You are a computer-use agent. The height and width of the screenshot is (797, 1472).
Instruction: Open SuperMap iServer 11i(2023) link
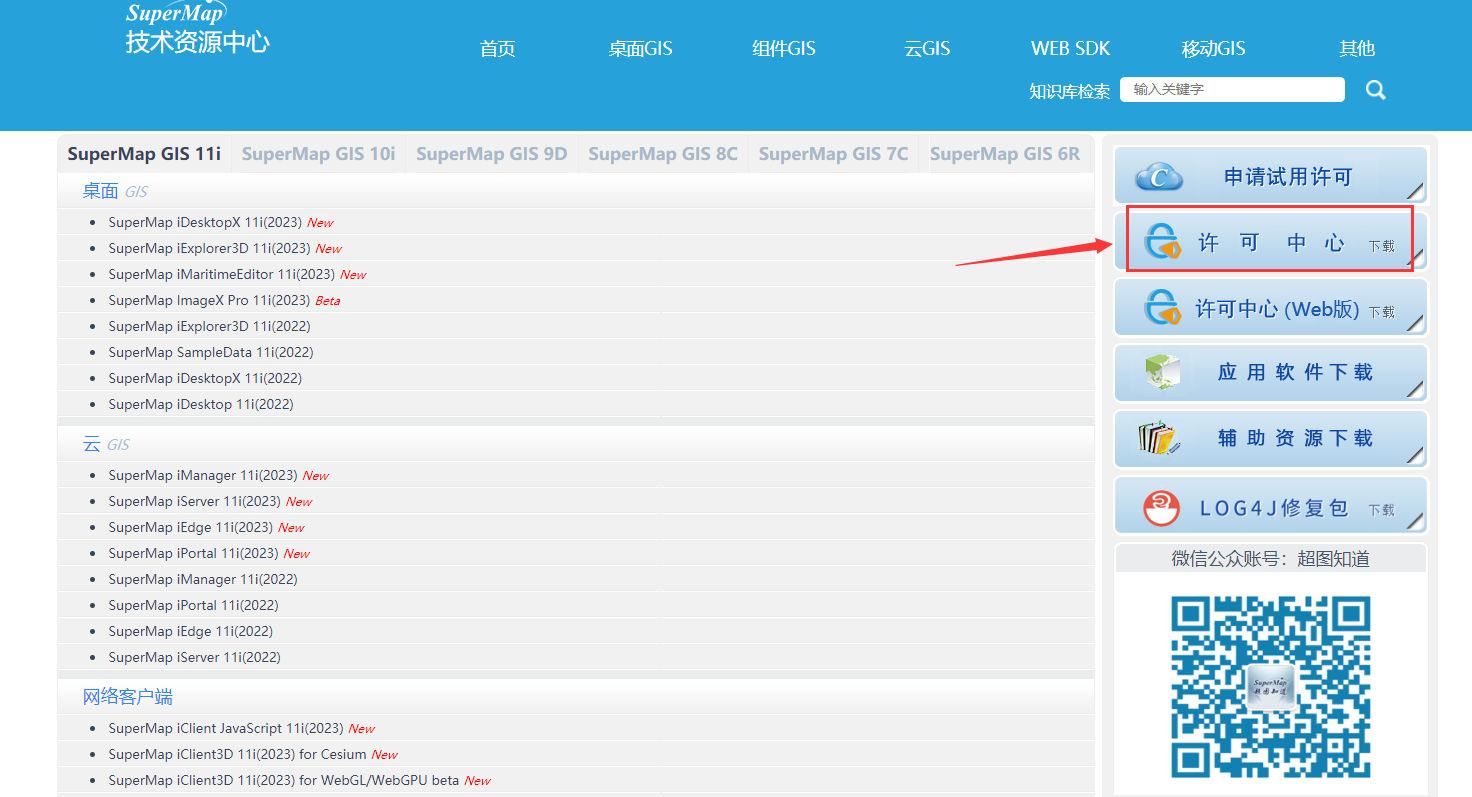(x=195, y=501)
